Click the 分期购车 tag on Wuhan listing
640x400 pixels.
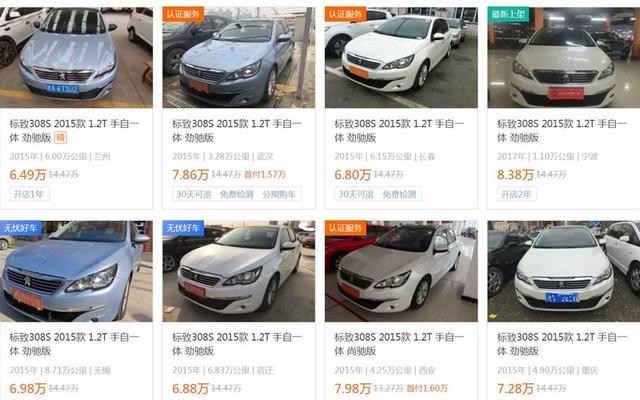pos(279,194)
